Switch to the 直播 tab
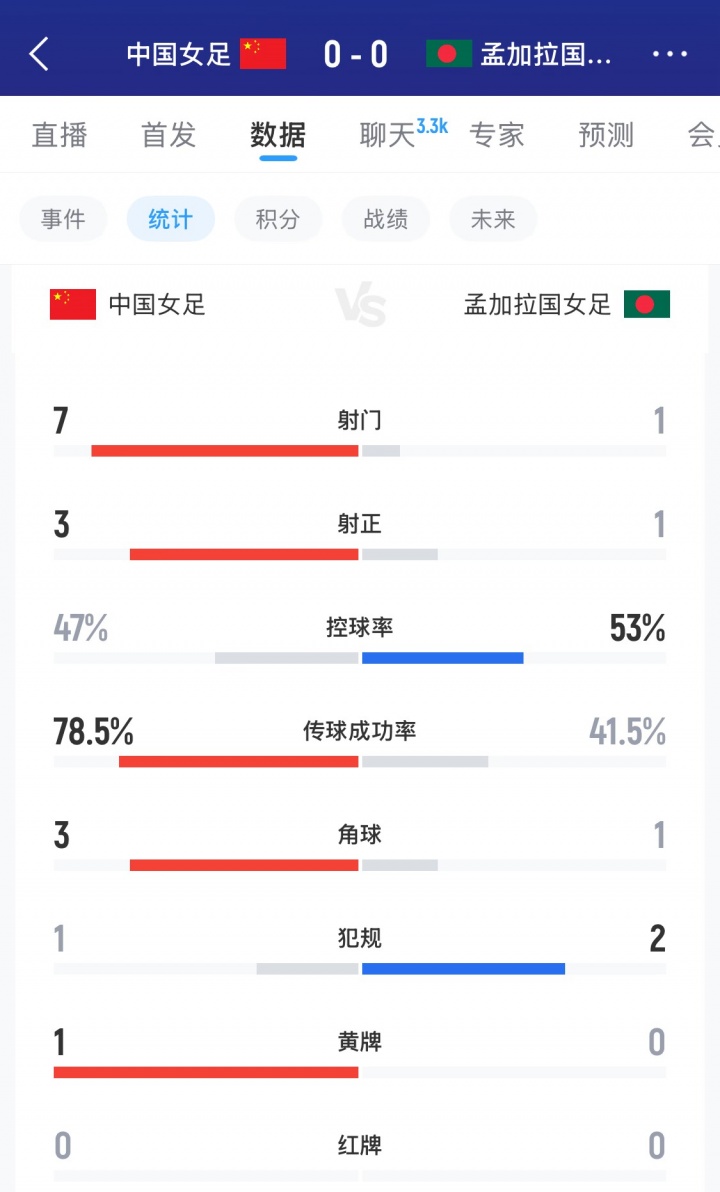The height and width of the screenshot is (1192, 720). [x=59, y=135]
